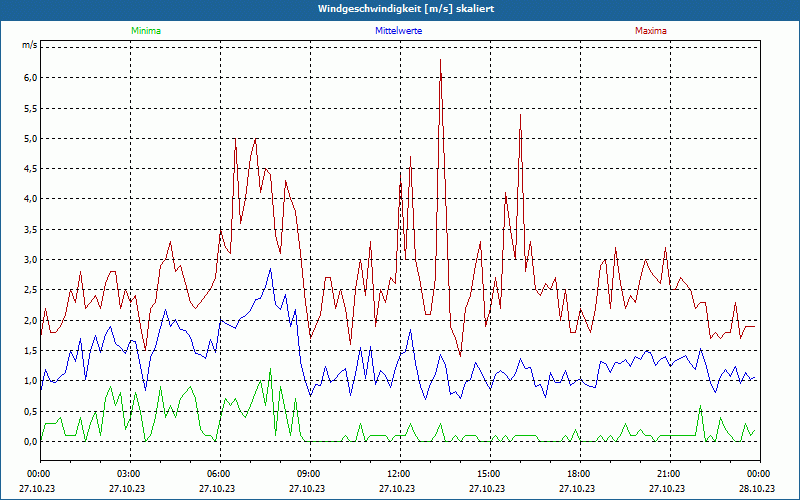
Task: Click the highest red peak above 6,0
Action: point(440,61)
